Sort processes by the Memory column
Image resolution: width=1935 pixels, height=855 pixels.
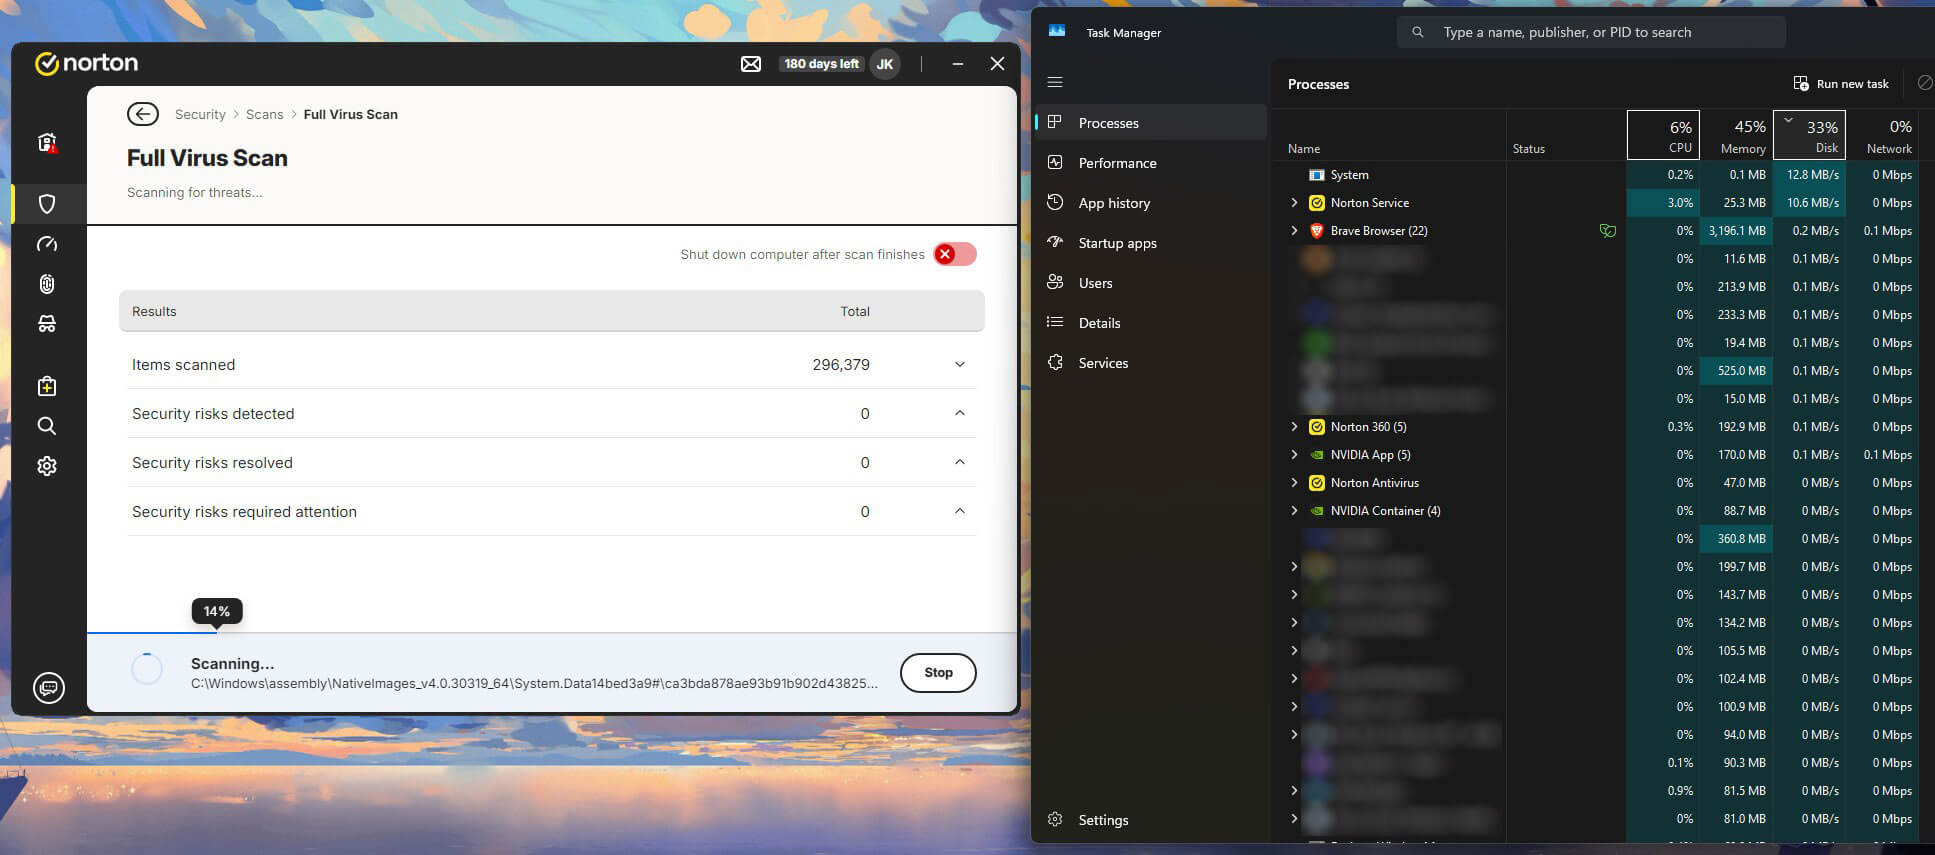pyautogui.click(x=1736, y=135)
